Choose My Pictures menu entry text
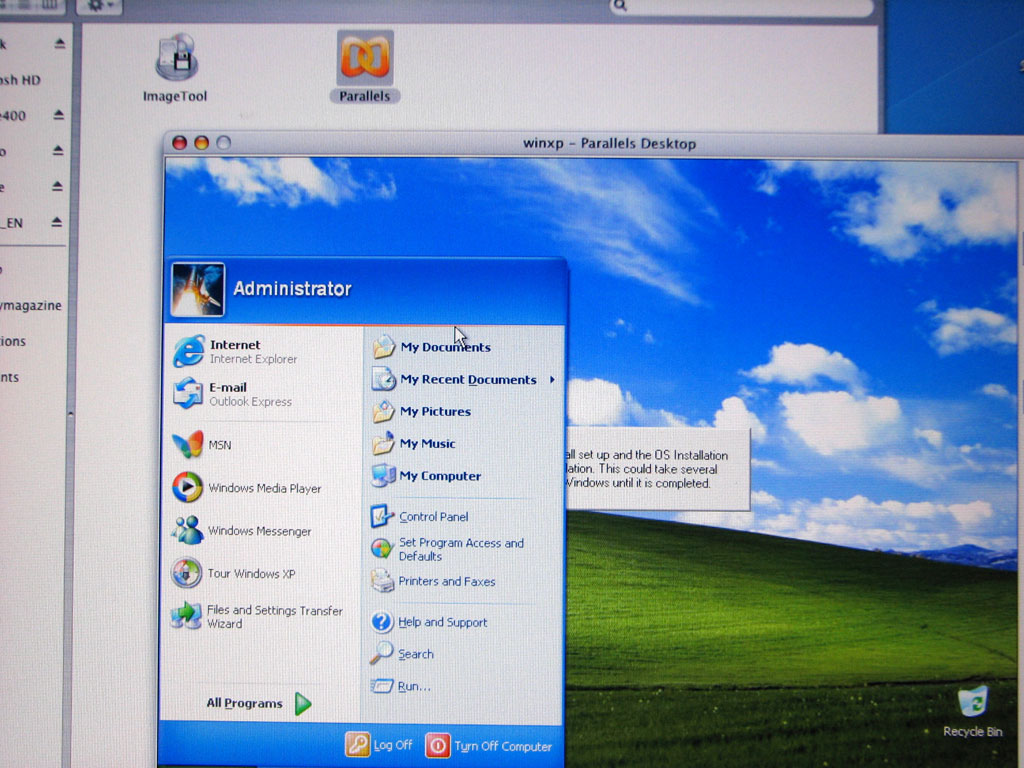 (x=436, y=411)
